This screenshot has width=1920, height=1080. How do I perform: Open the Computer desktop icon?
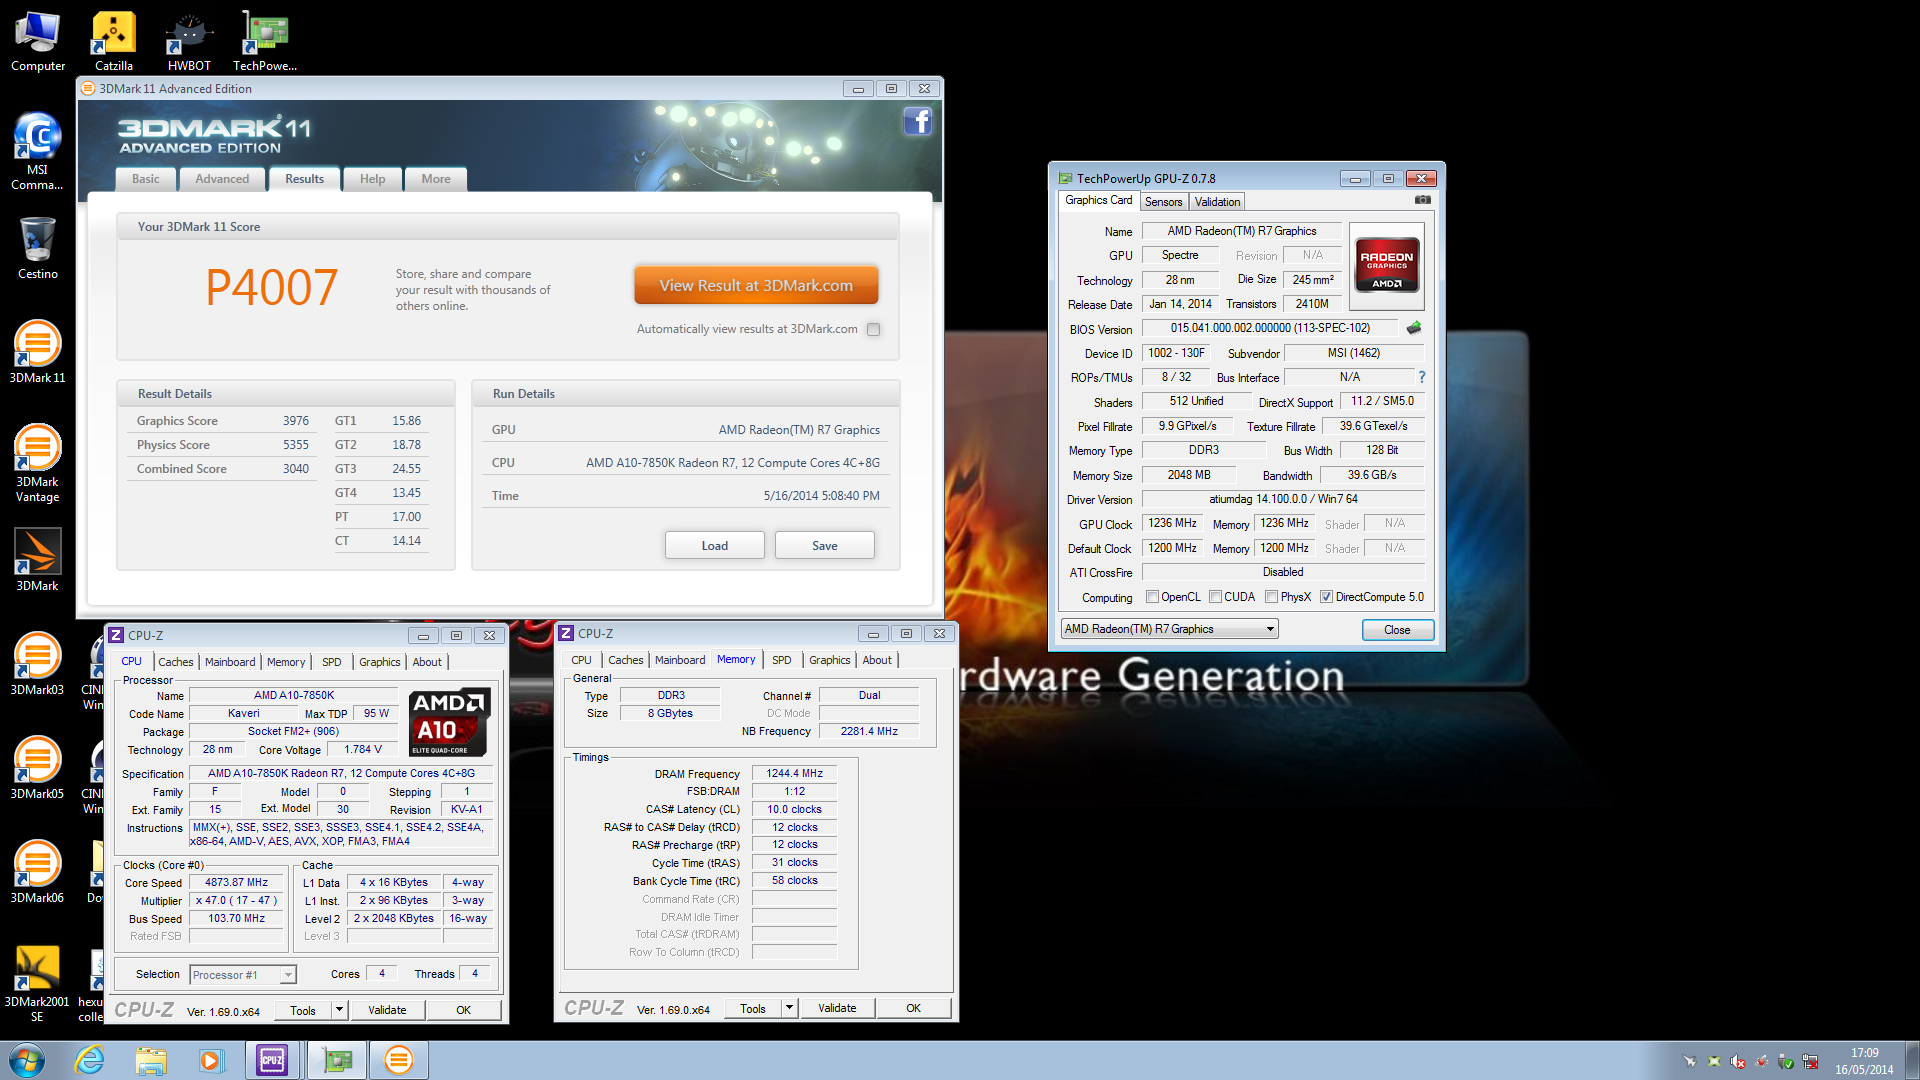tap(38, 42)
